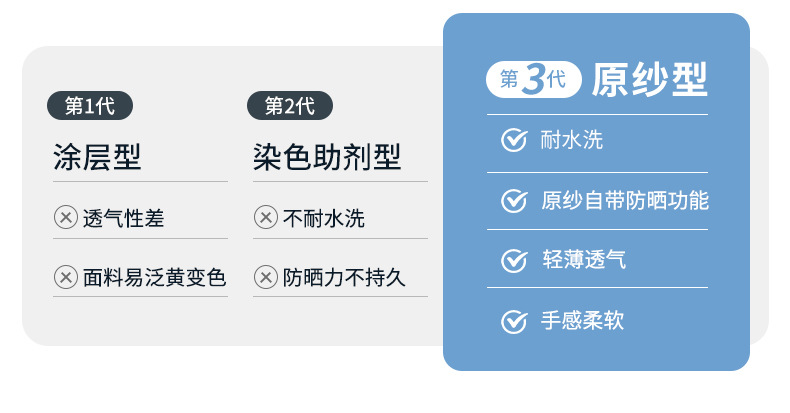This screenshot has height=413, width=790.
Task: Click the 涂层型 heading
Action: click(x=97, y=157)
